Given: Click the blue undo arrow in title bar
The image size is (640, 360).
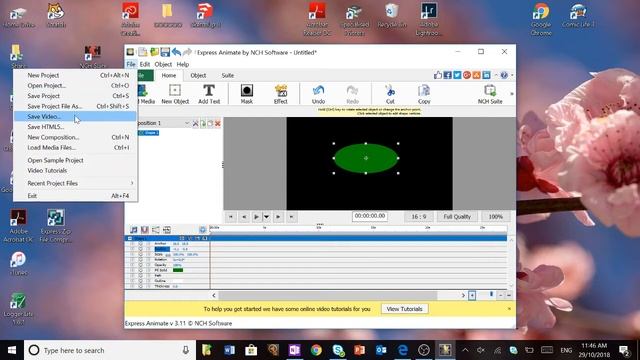Looking at the screenshot, I should (x=176, y=52).
